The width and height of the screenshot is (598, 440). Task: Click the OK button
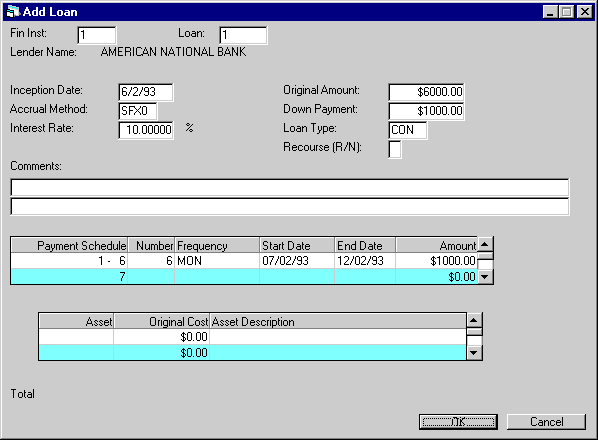click(x=458, y=422)
